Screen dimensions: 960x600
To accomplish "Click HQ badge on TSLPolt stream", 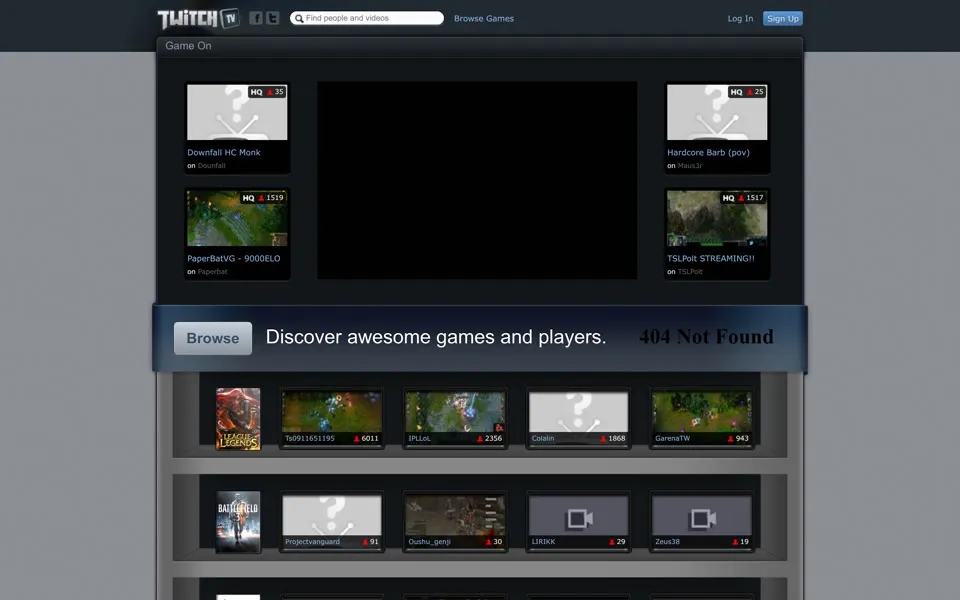I will (x=728, y=198).
